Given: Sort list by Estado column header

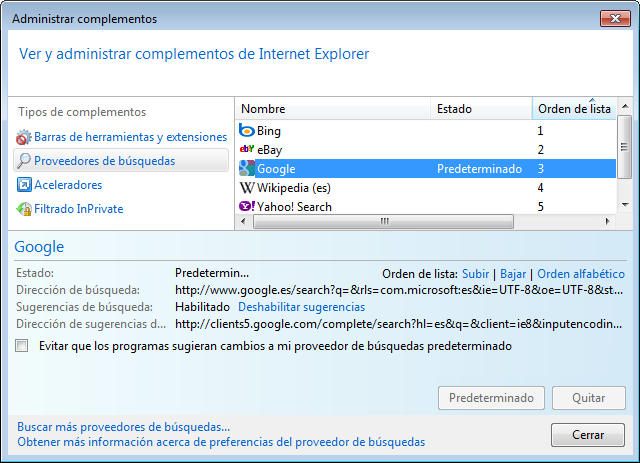Looking at the screenshot, I should [x=481, y=109].
